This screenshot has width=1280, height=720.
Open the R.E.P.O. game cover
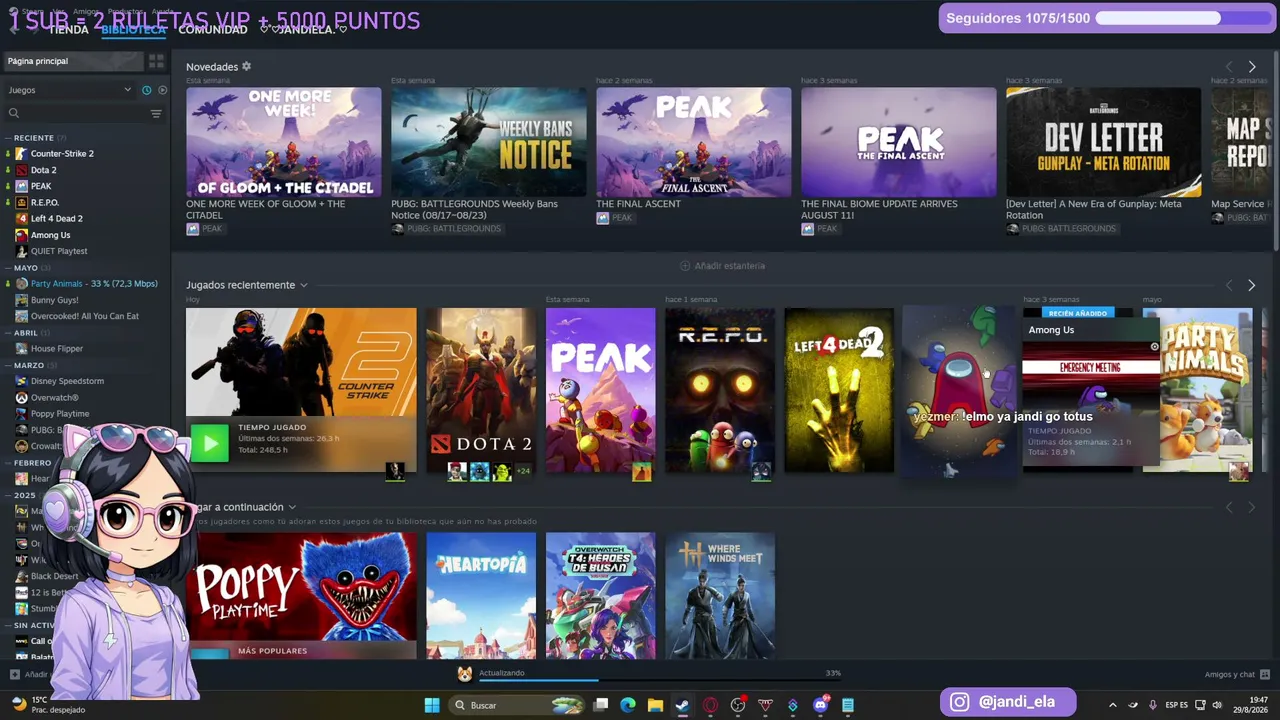720,390
